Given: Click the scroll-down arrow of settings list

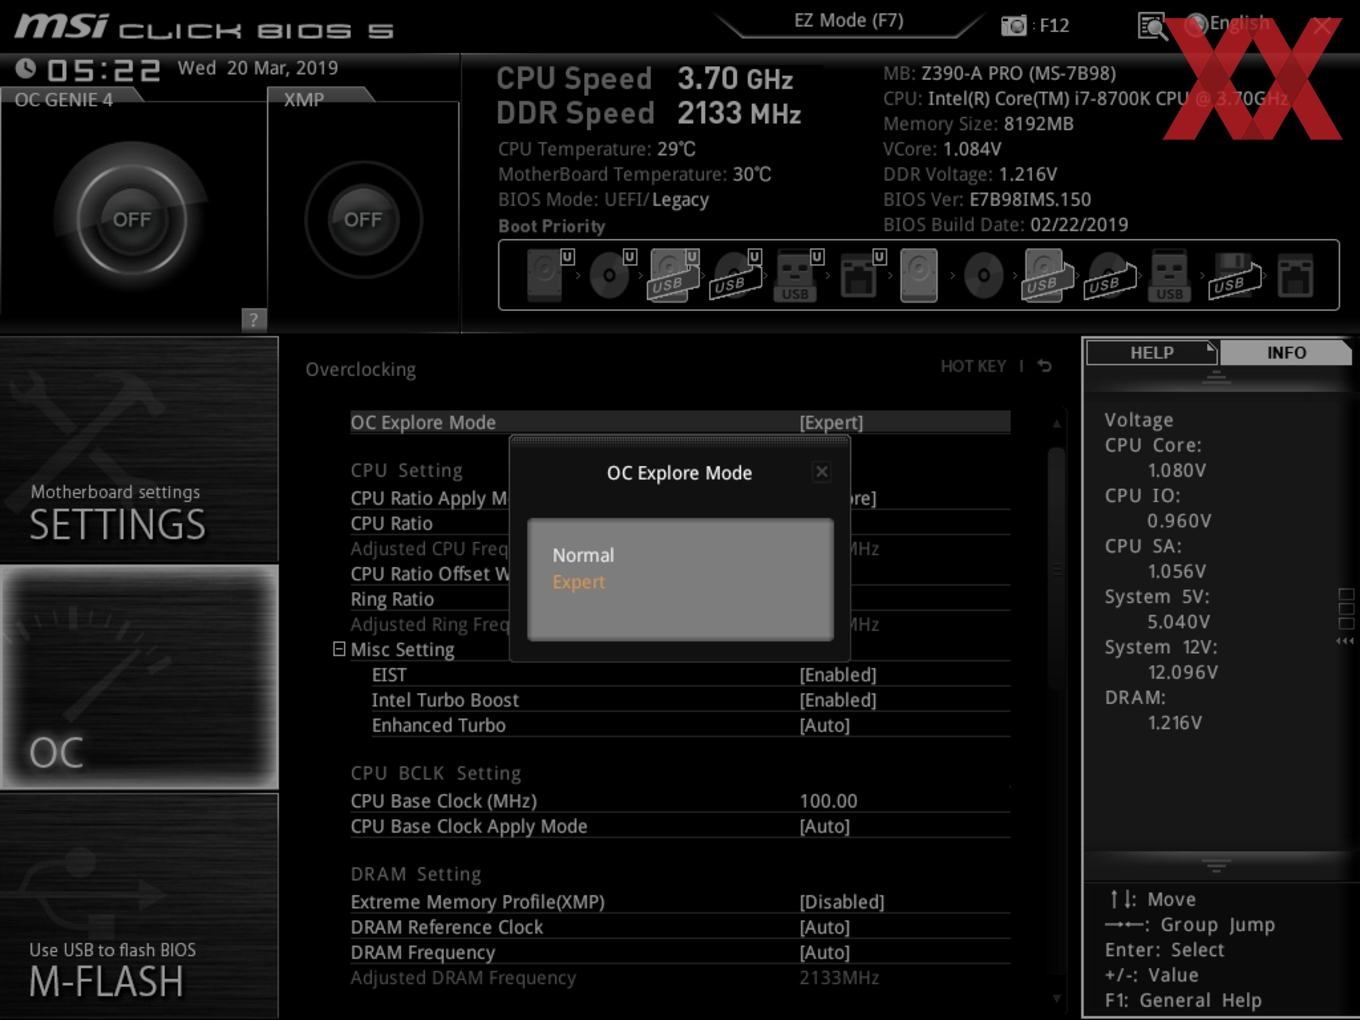Looking at the screenshot, I should pos(1056,998).
